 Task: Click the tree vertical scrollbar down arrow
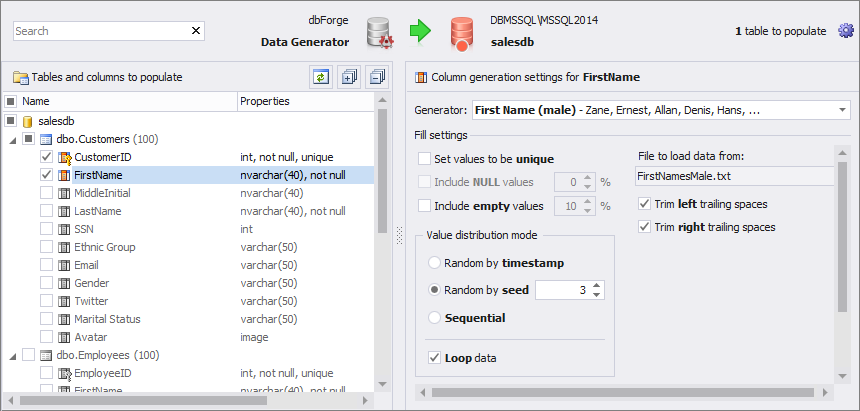[x=382, y=384]
